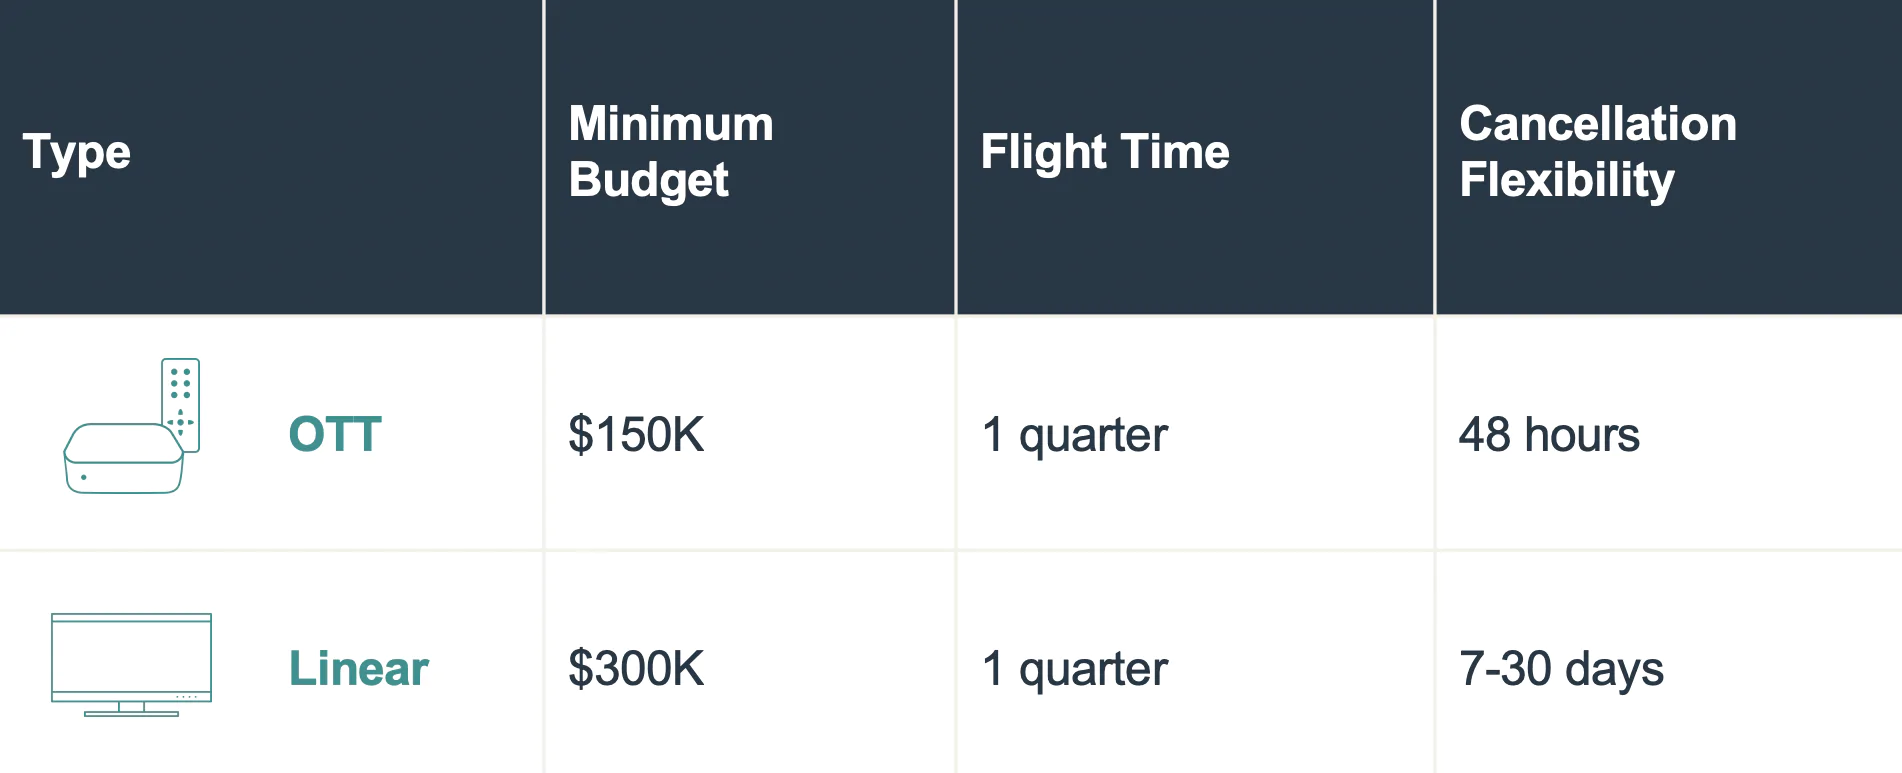Image resolution: width=1902 pixels, height=773 pixels.
Task: Click the Type column header
Action: 77,153
